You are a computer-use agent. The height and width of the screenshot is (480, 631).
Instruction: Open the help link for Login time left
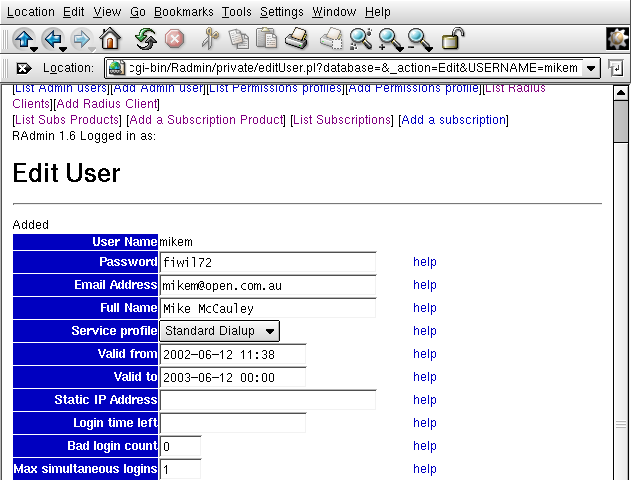425,423
